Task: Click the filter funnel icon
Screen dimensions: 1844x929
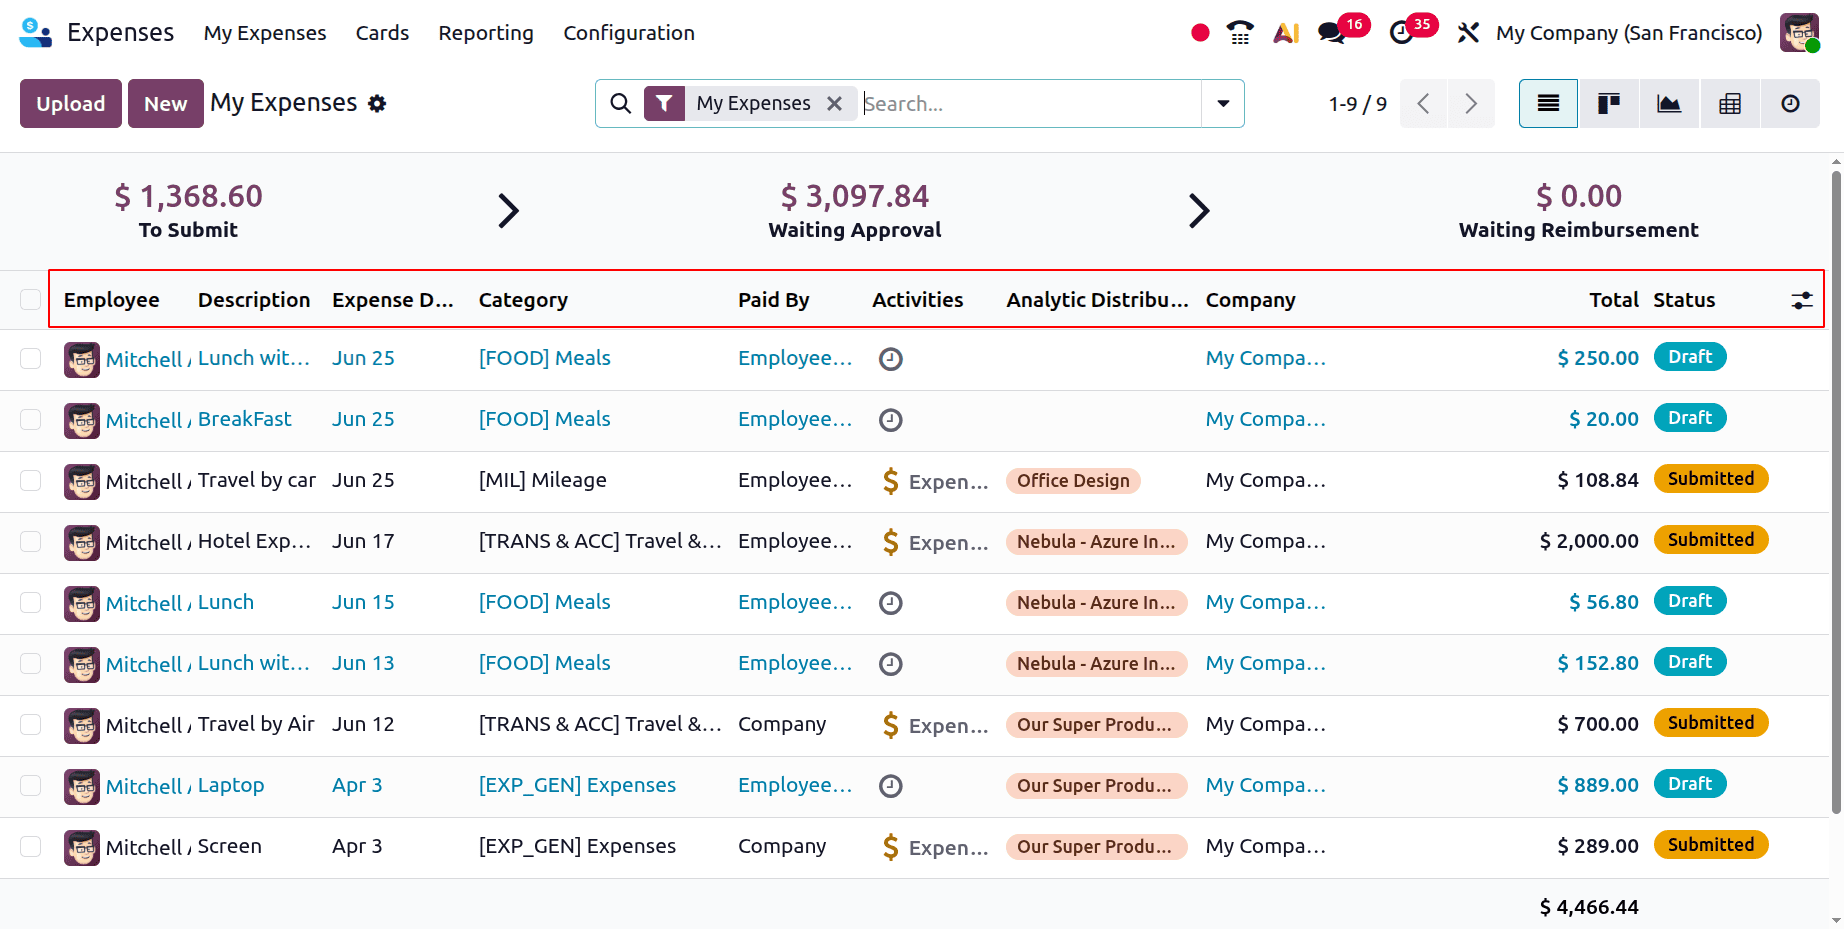Action: tap(664, 103)
